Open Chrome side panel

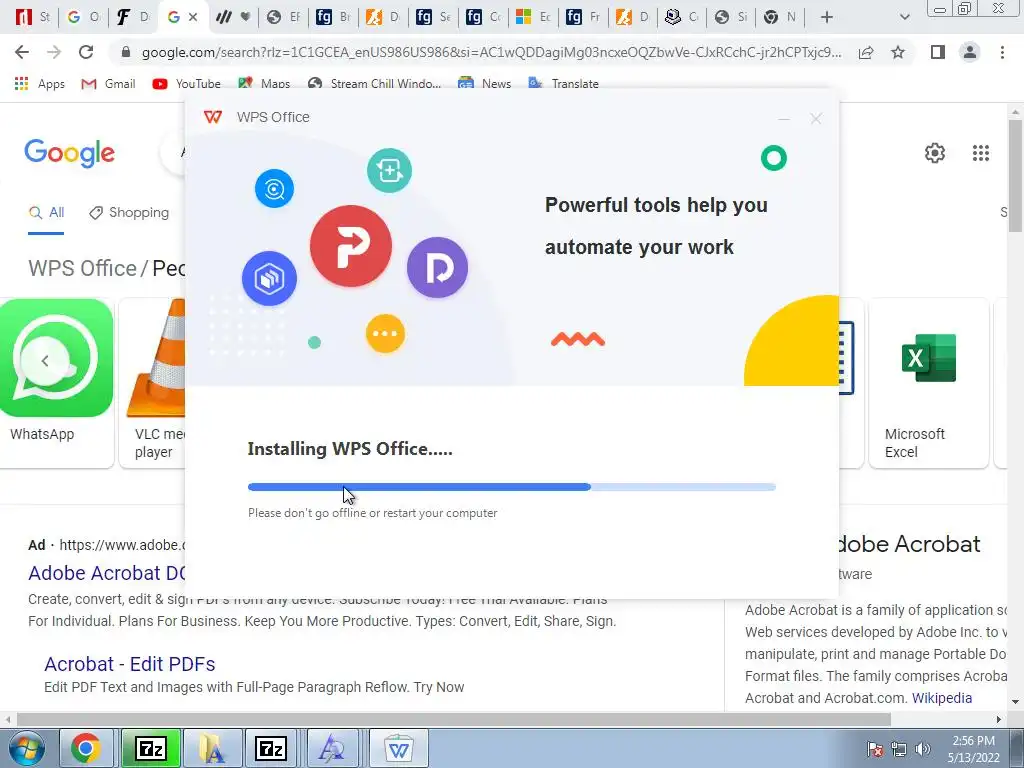point(938,52)
